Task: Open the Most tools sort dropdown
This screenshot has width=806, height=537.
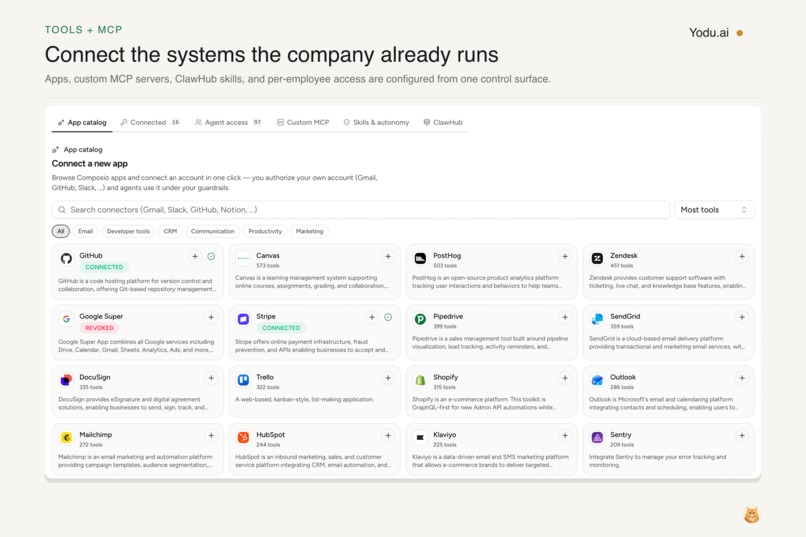Action: (x=714, y=210)
